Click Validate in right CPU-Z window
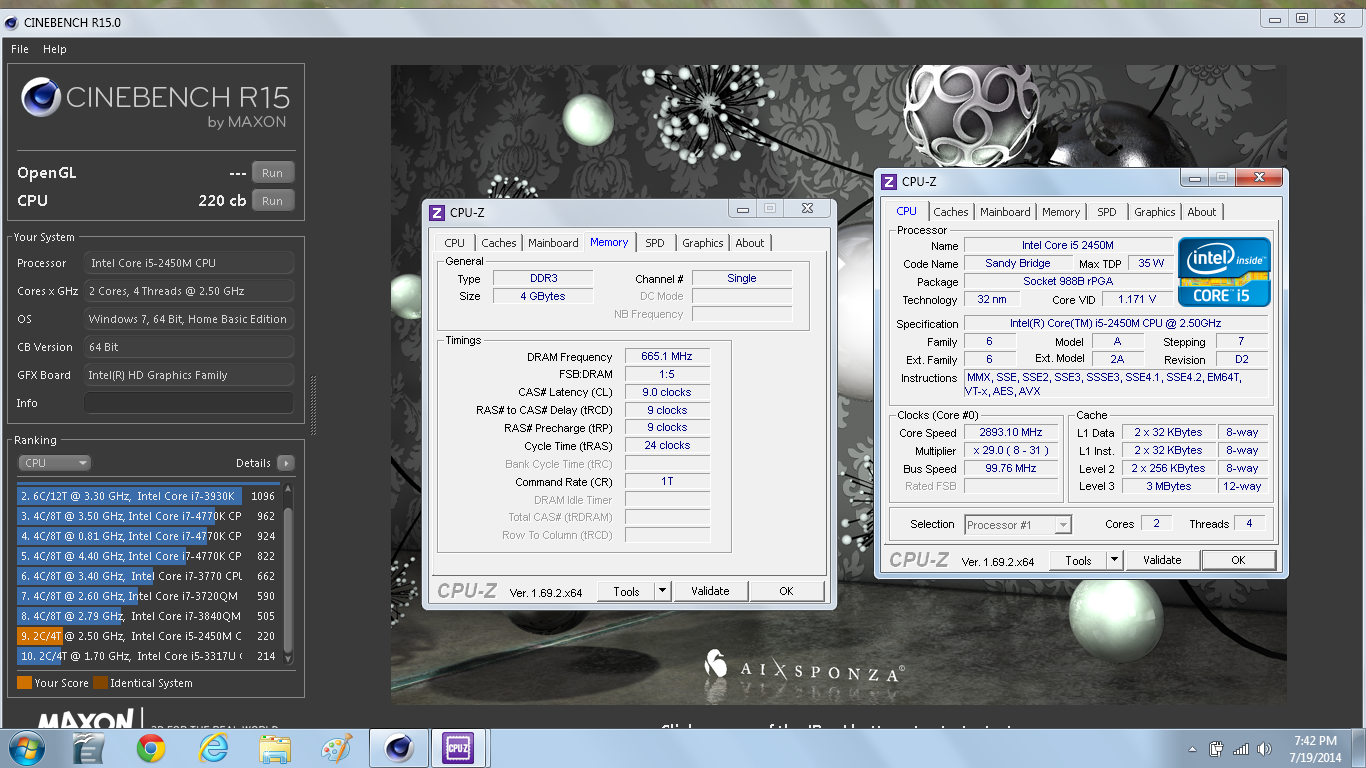The height and width of the screenshot is (768, 1366). tap(1162, 560)
